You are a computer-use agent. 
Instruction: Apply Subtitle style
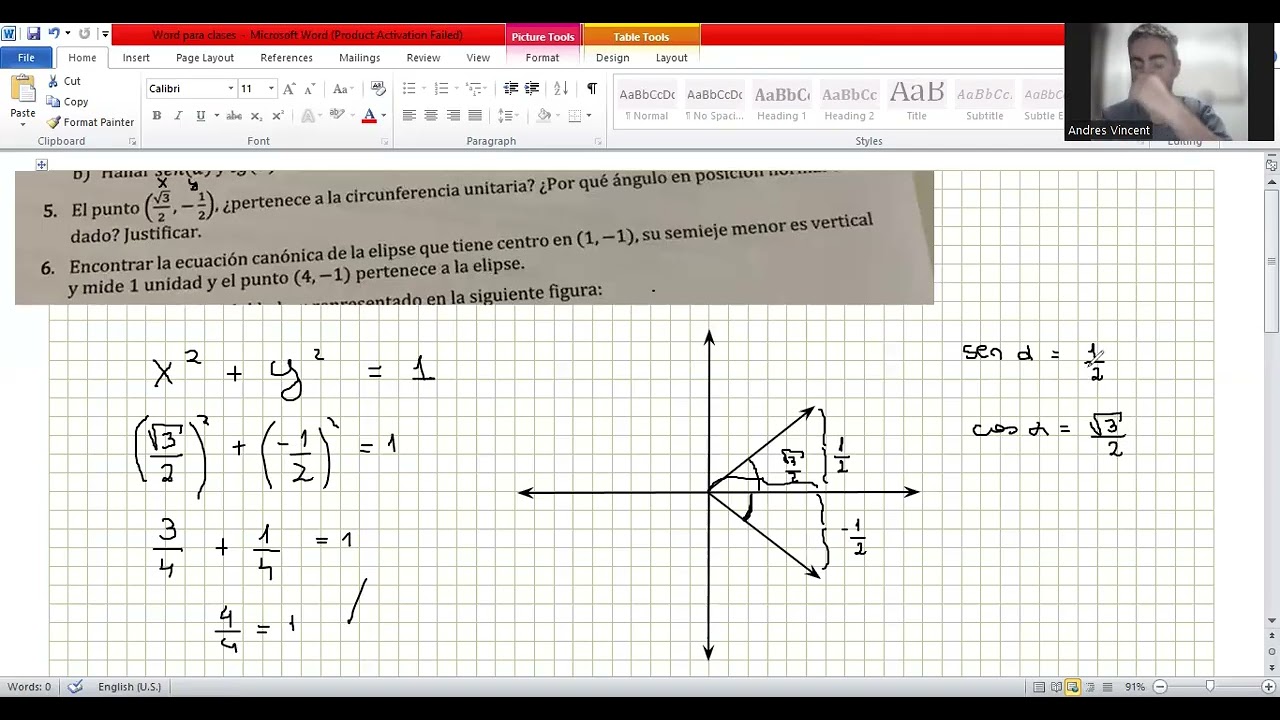click(984, 103)
